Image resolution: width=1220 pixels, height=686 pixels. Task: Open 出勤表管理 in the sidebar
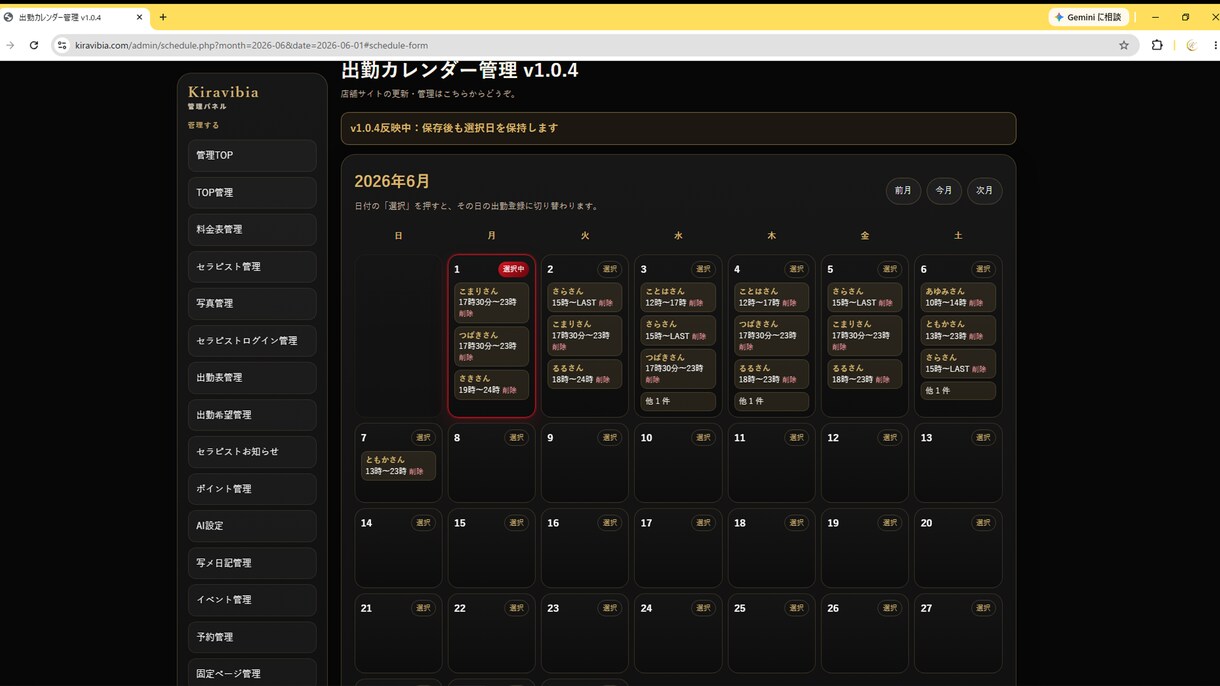[x=252, y=378]
